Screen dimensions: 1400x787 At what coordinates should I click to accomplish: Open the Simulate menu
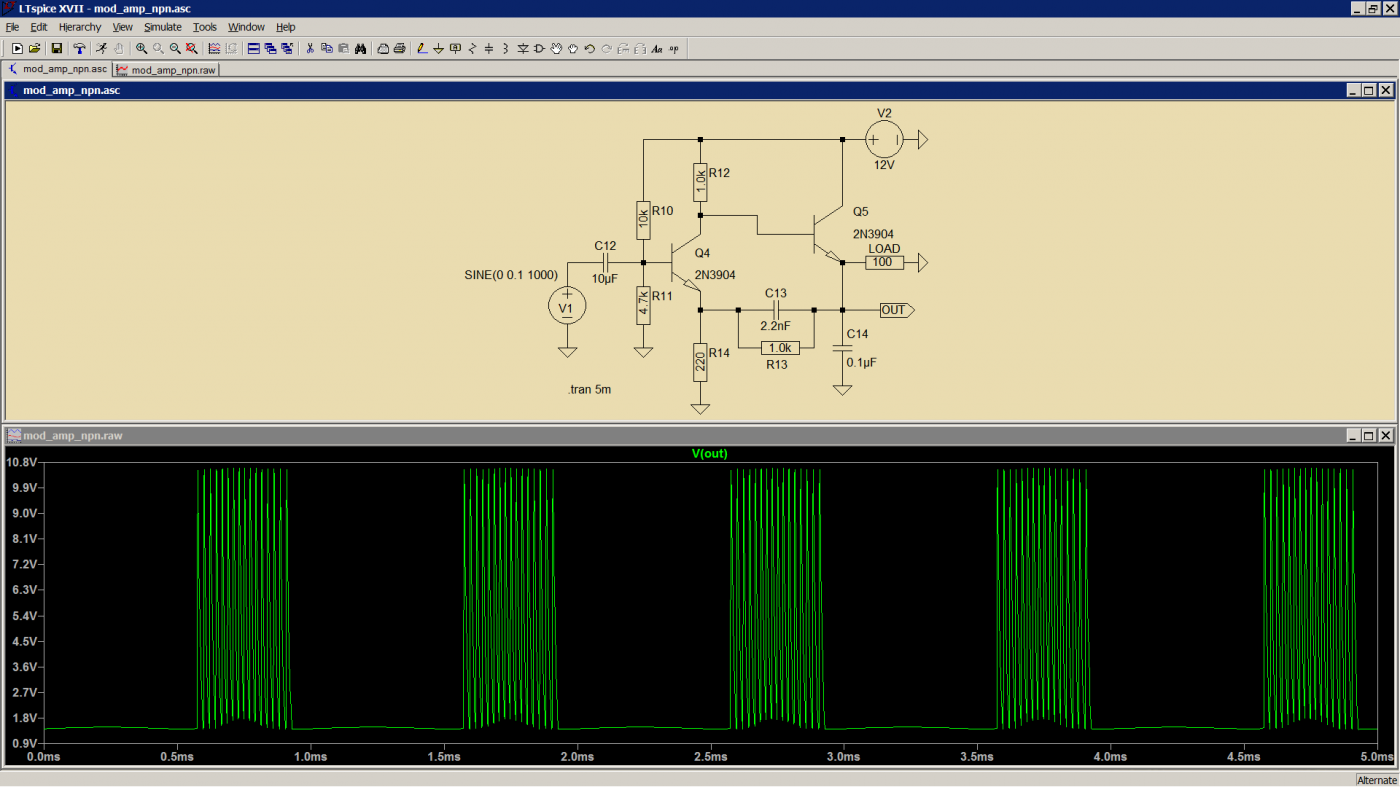162,27
